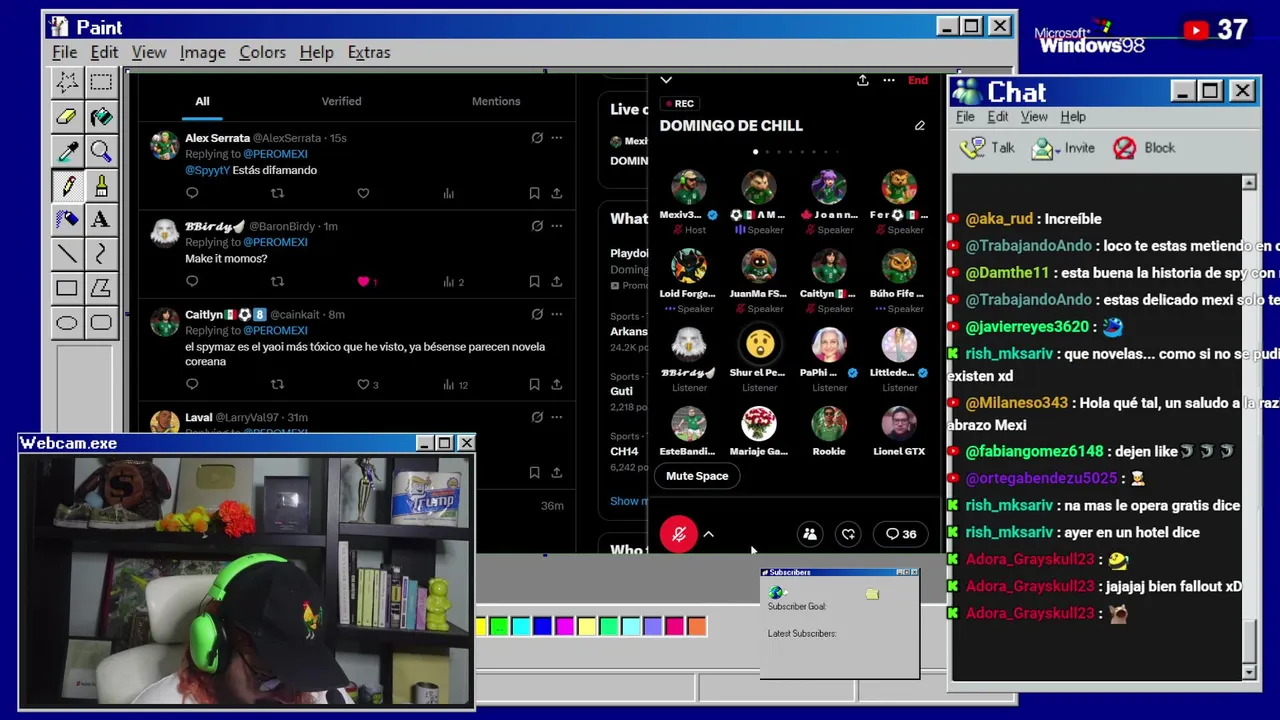Viewport: 1280px width, 720px height.
Task: Bookmark Alex Serrata's tweet
Action: 534,193
